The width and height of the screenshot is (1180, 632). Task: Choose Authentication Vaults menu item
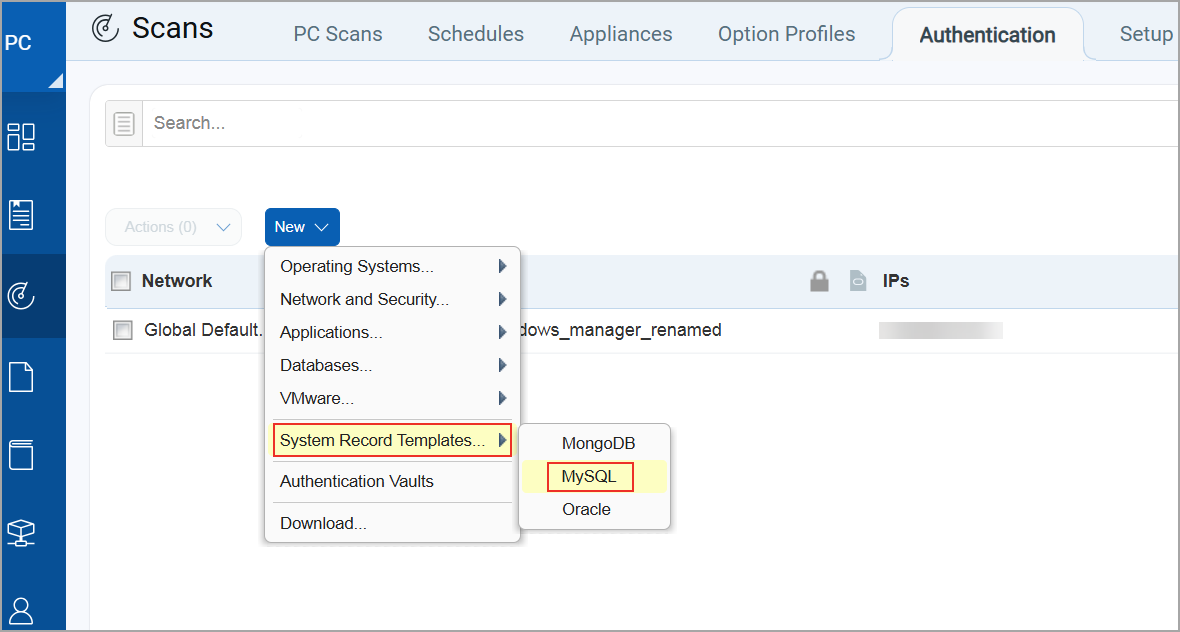357,481
